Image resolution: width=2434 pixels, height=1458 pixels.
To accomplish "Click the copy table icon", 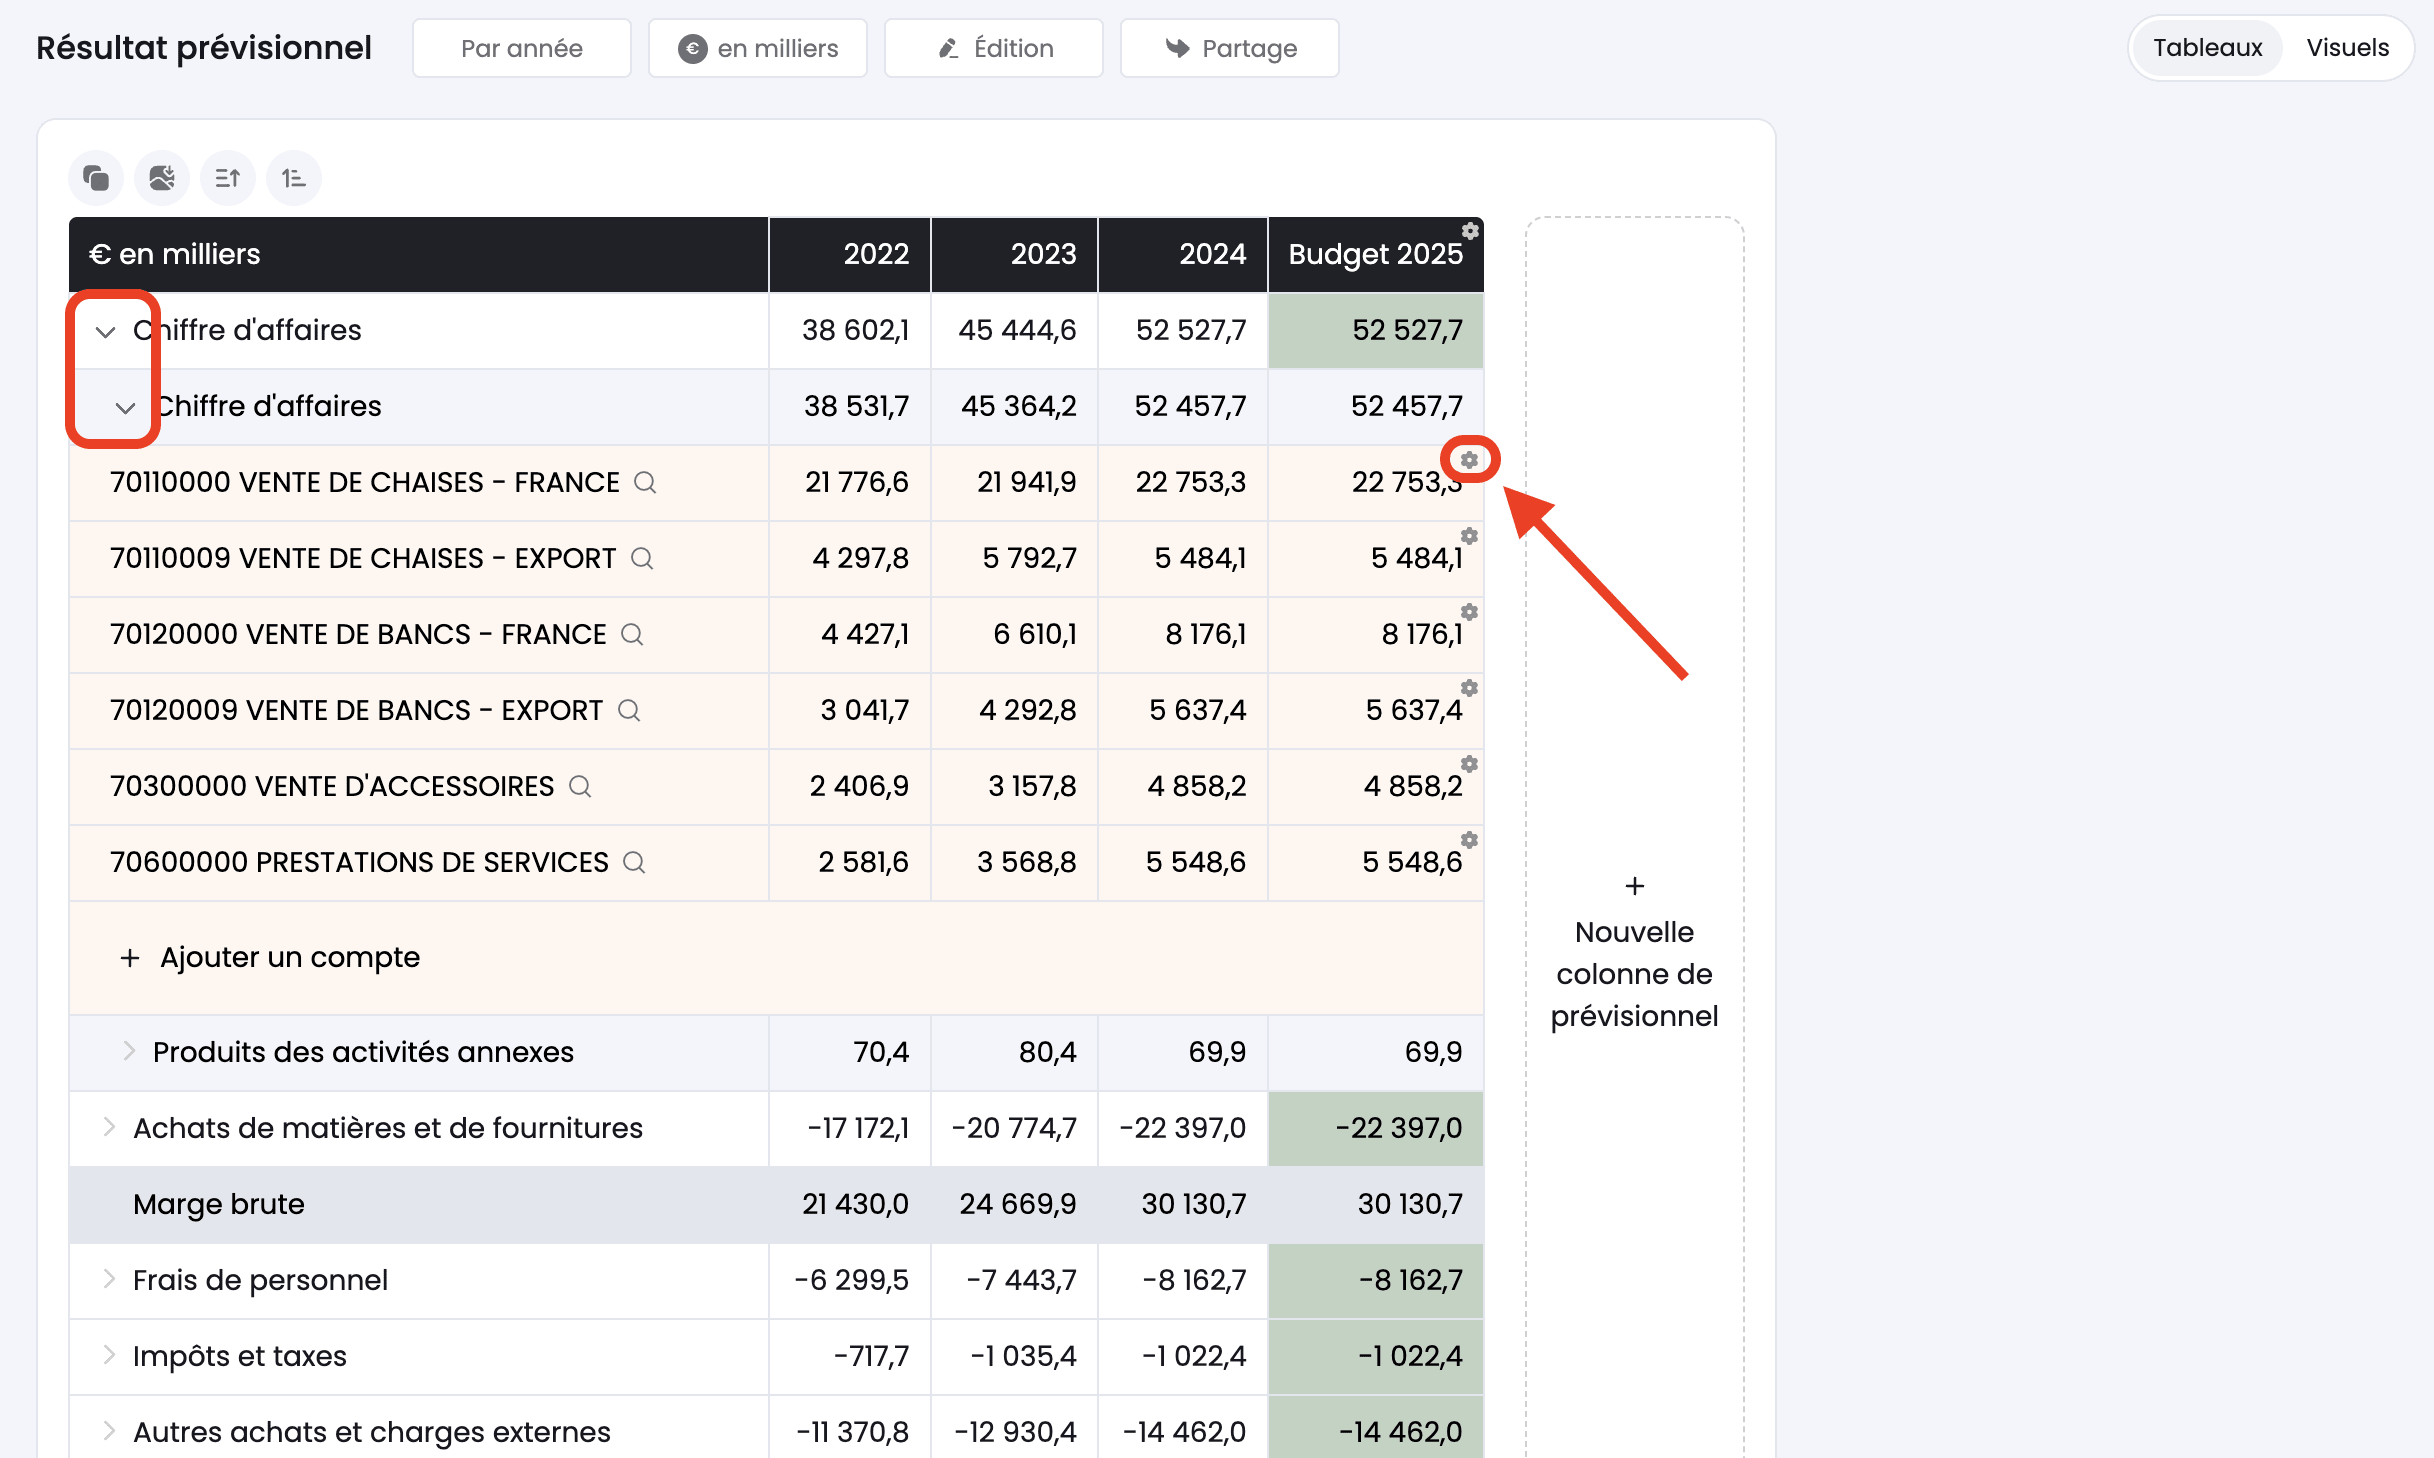I will [96, 178].
